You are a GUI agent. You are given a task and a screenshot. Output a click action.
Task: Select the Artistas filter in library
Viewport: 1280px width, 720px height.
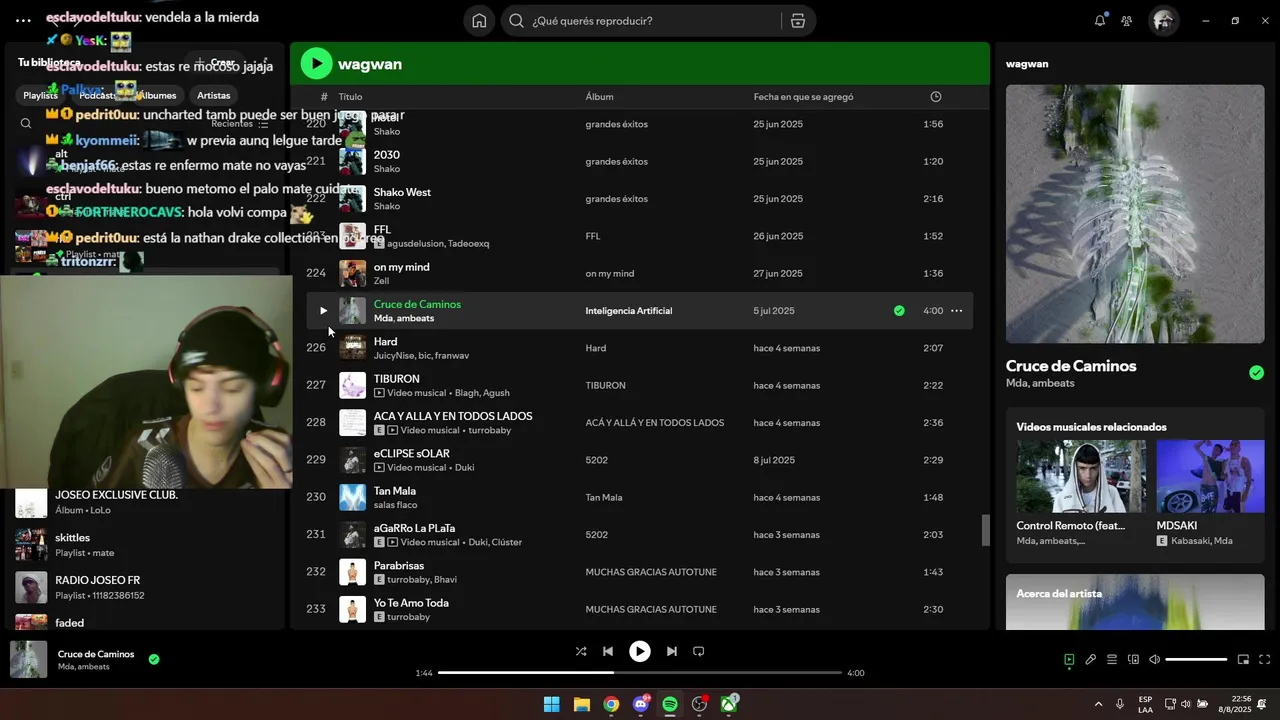[213, 96]
